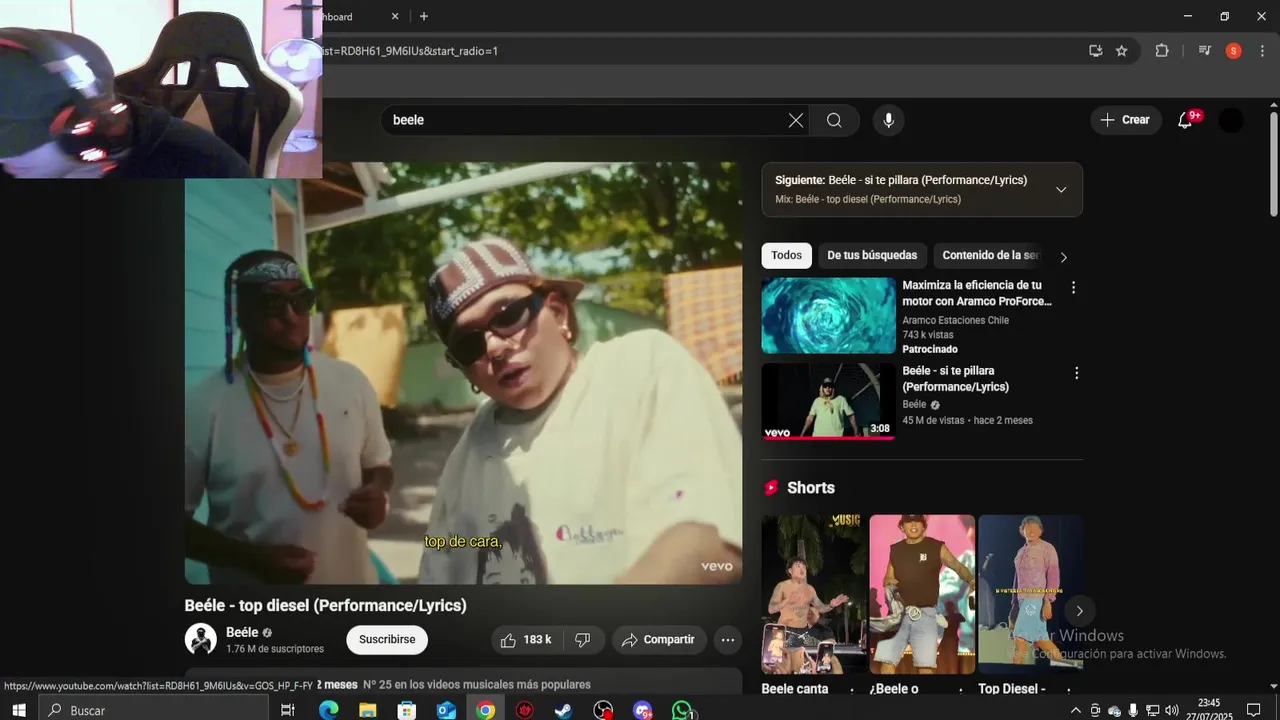
Task: Open the Beéle channel name link
Action: 242,632
